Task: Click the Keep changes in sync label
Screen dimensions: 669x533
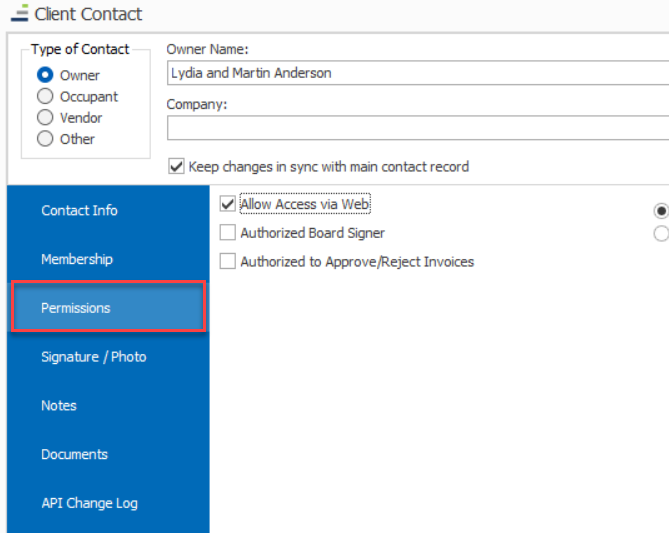Action: (x=329, y=166)
